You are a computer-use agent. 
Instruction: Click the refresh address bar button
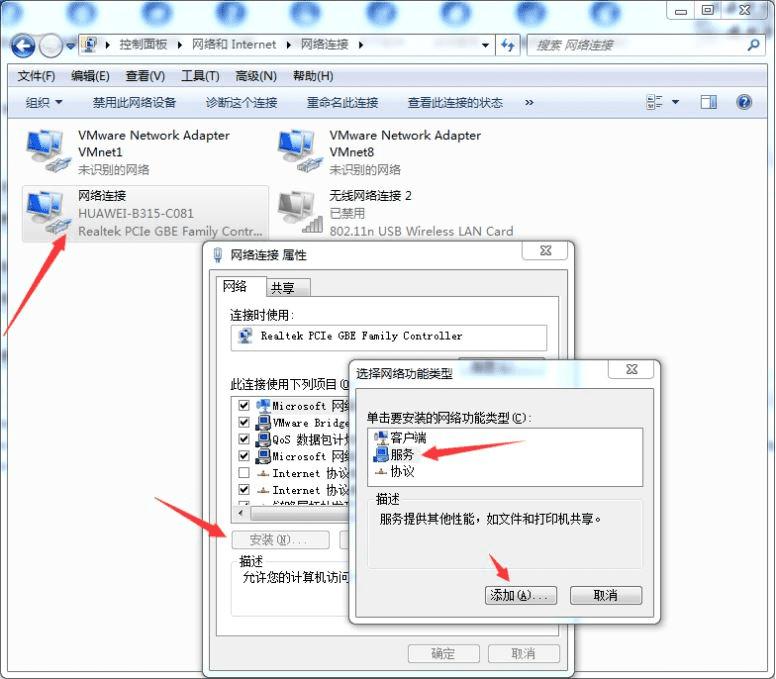(x=507, y=46)
